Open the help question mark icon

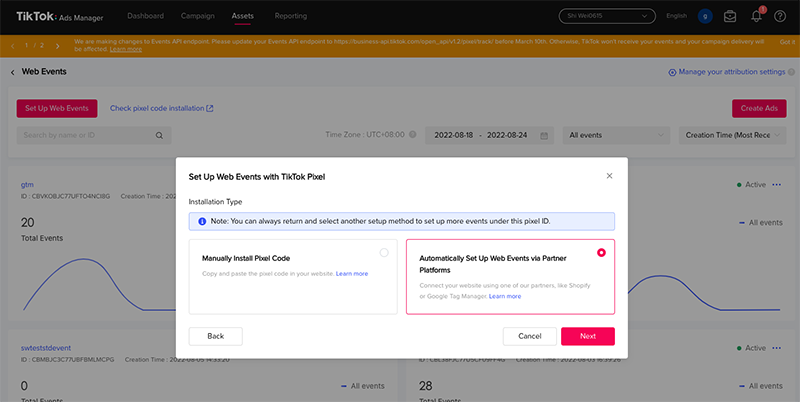(780, 16)
